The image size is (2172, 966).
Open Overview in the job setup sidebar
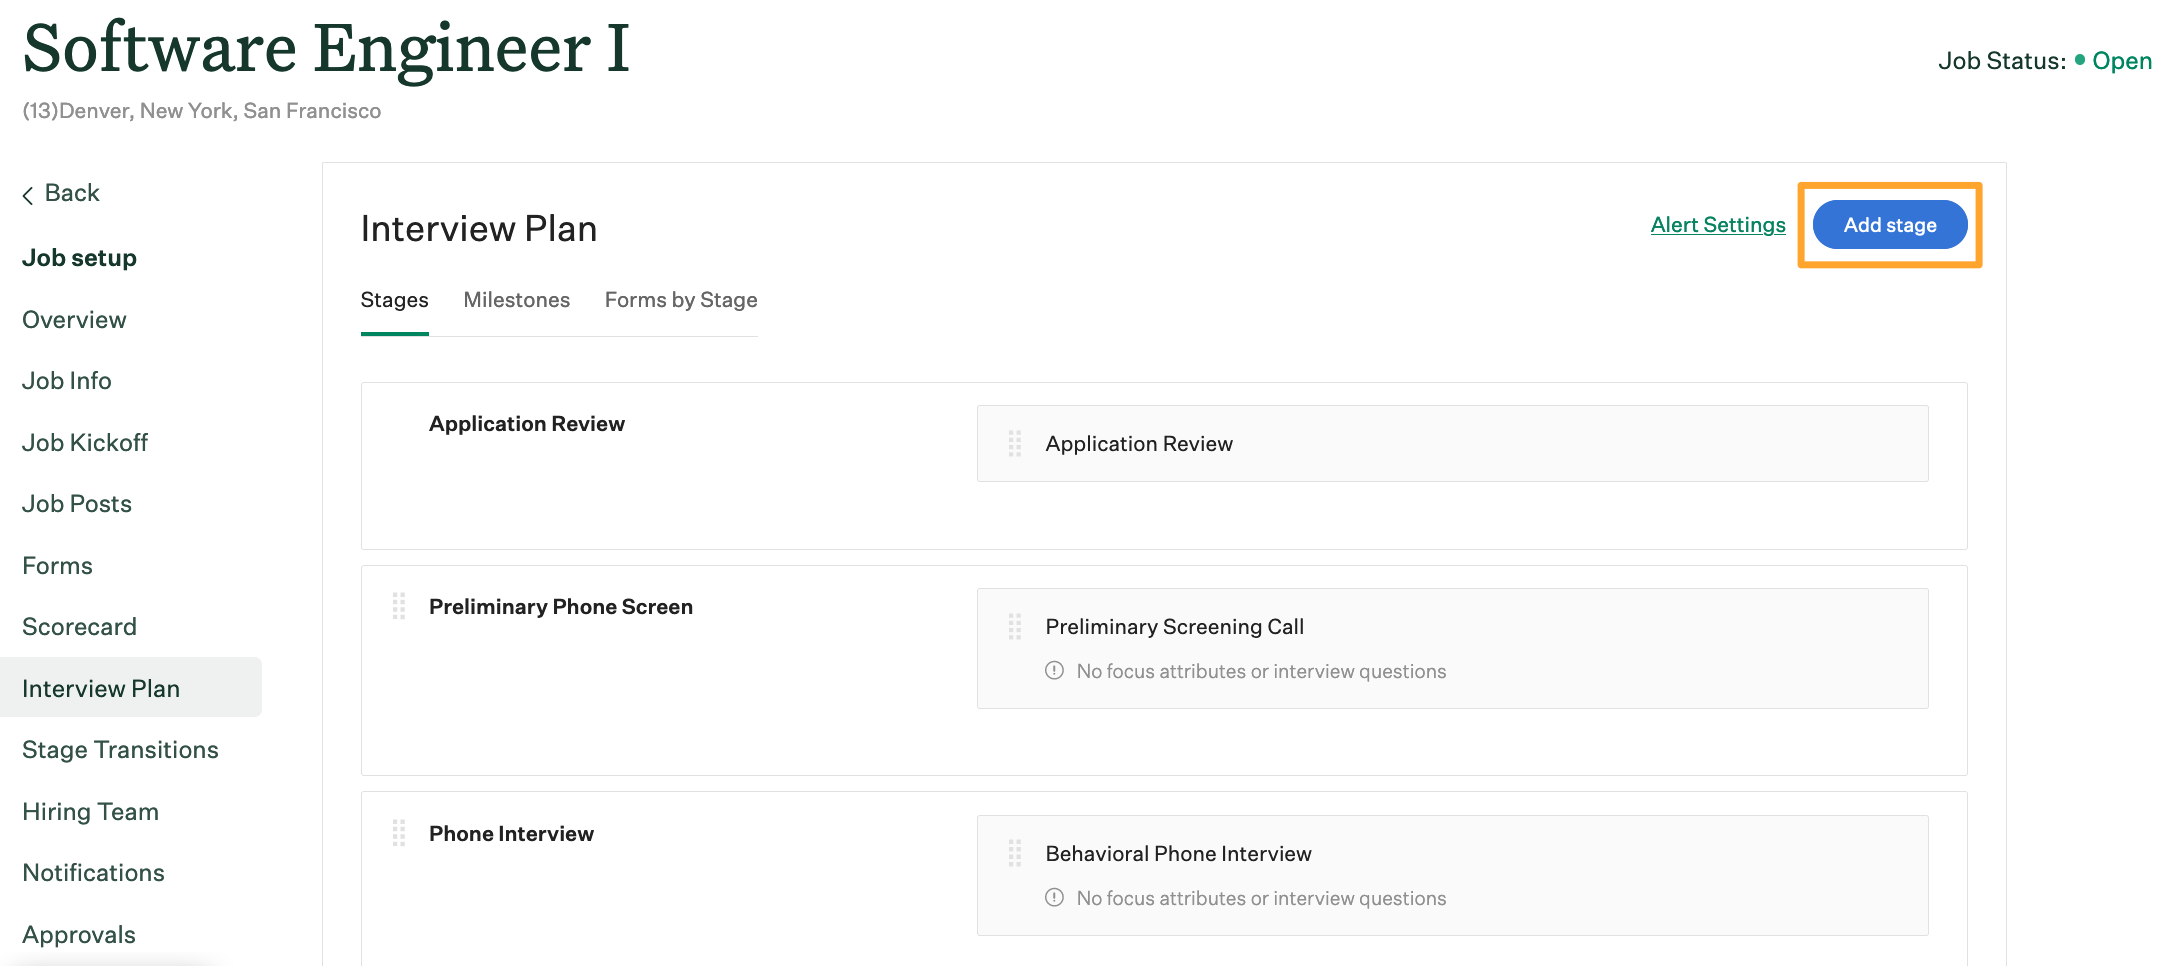[x=74, y=320]
